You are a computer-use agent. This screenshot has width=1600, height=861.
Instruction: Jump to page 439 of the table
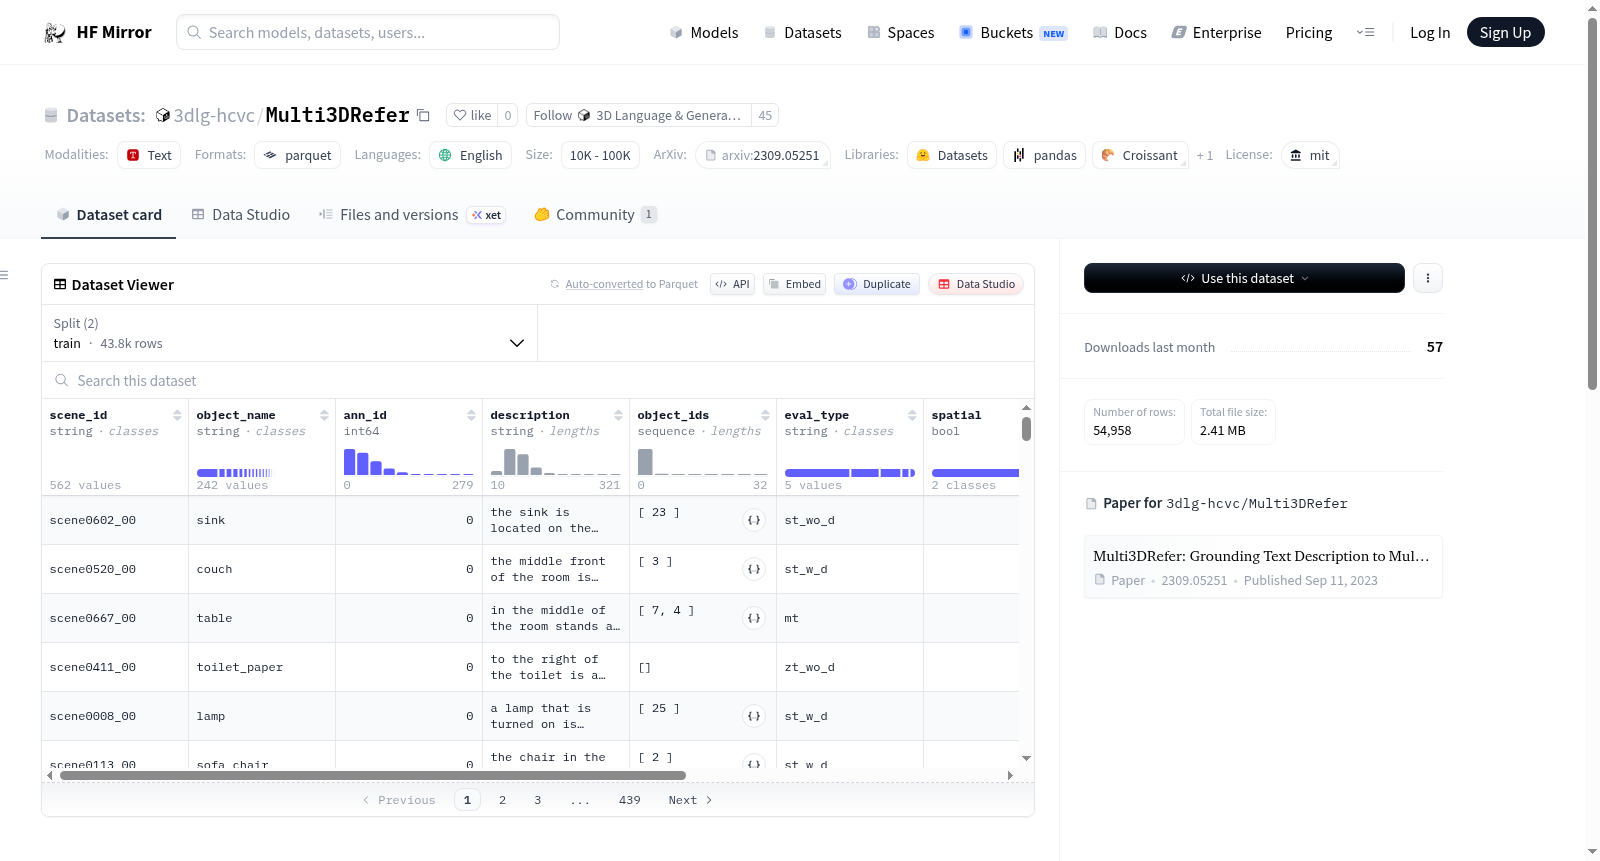[630, 800]
